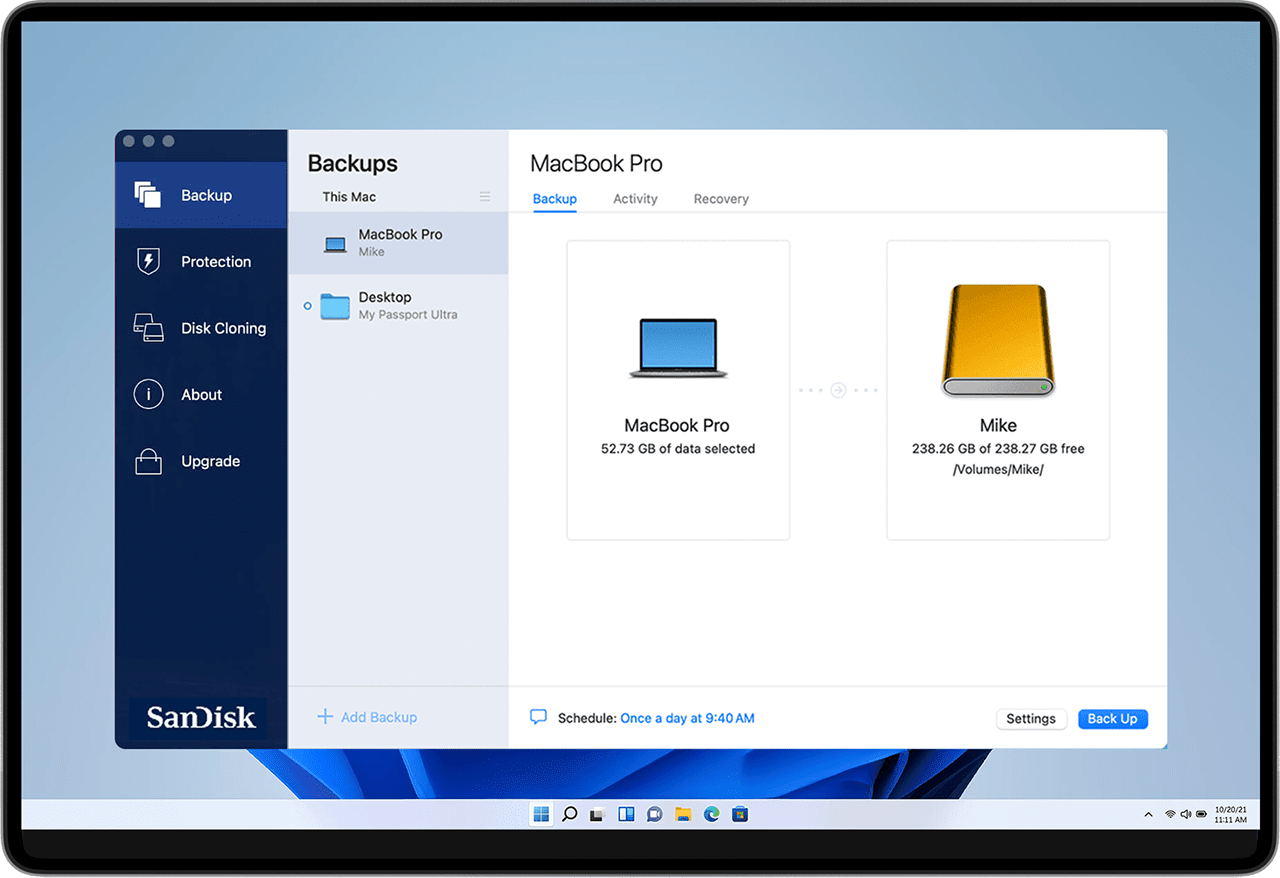Image resolution: width=1280 pixels, height=878 pixels.
Task: Choose the Mike destination drive tile
Action: click(x=998, y=390)
